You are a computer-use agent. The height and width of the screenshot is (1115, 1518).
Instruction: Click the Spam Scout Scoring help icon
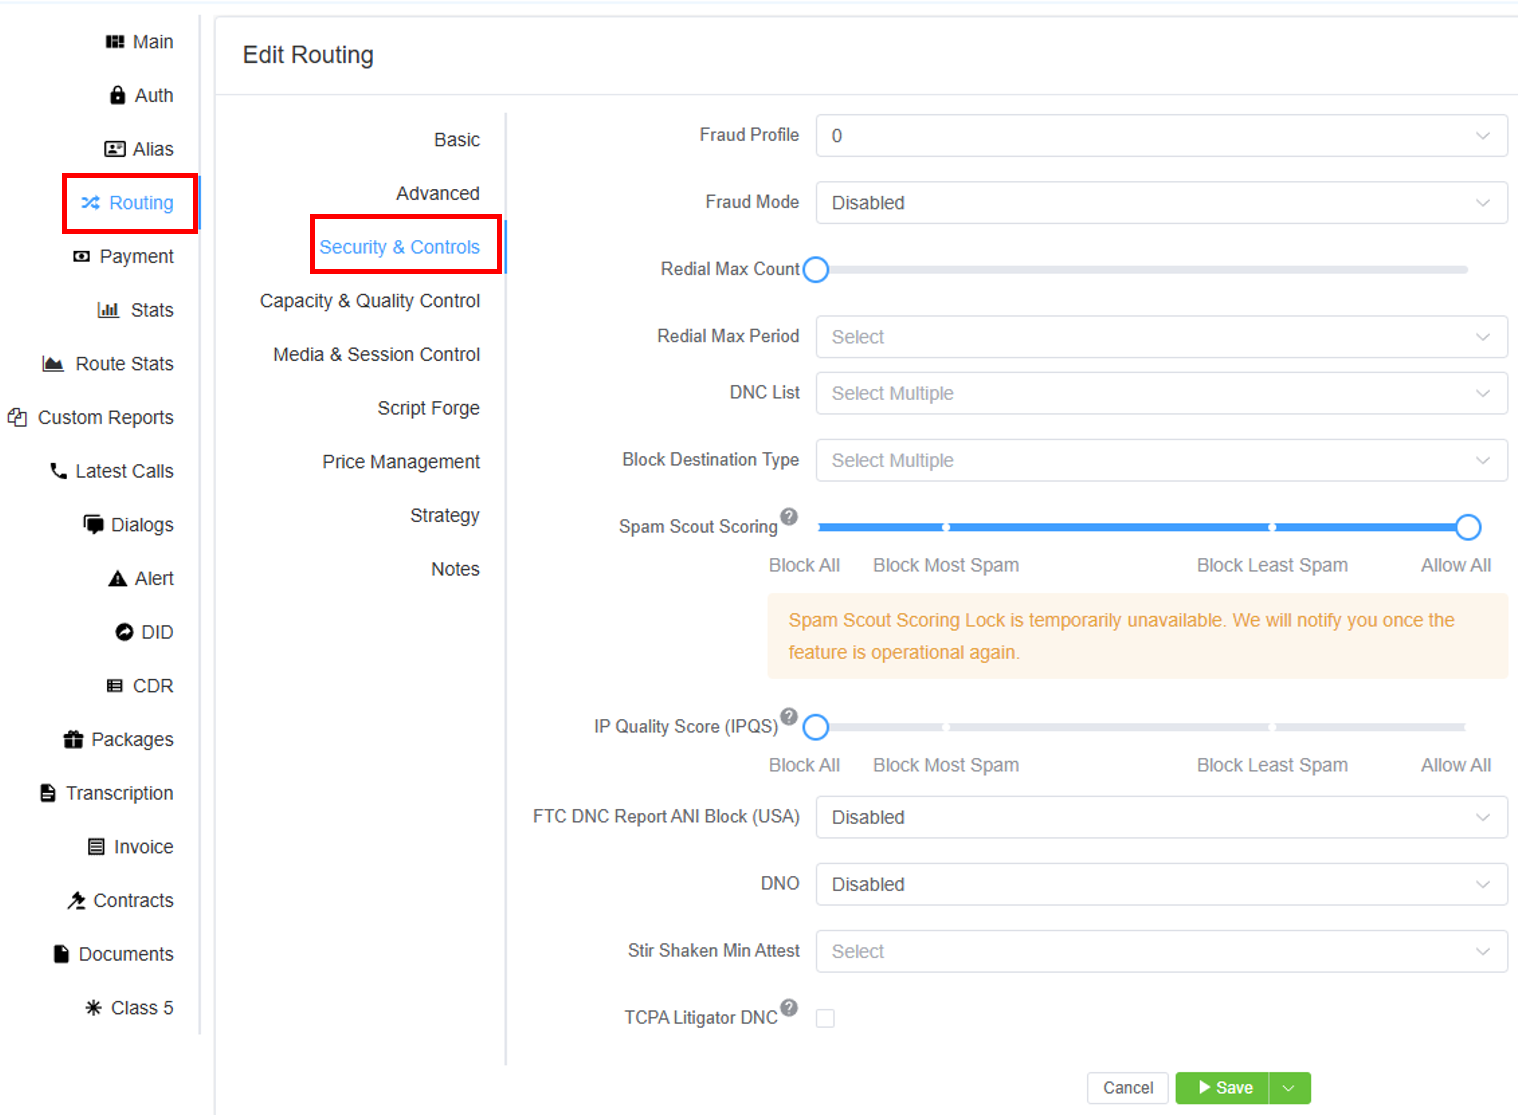(x=789, y=516)
